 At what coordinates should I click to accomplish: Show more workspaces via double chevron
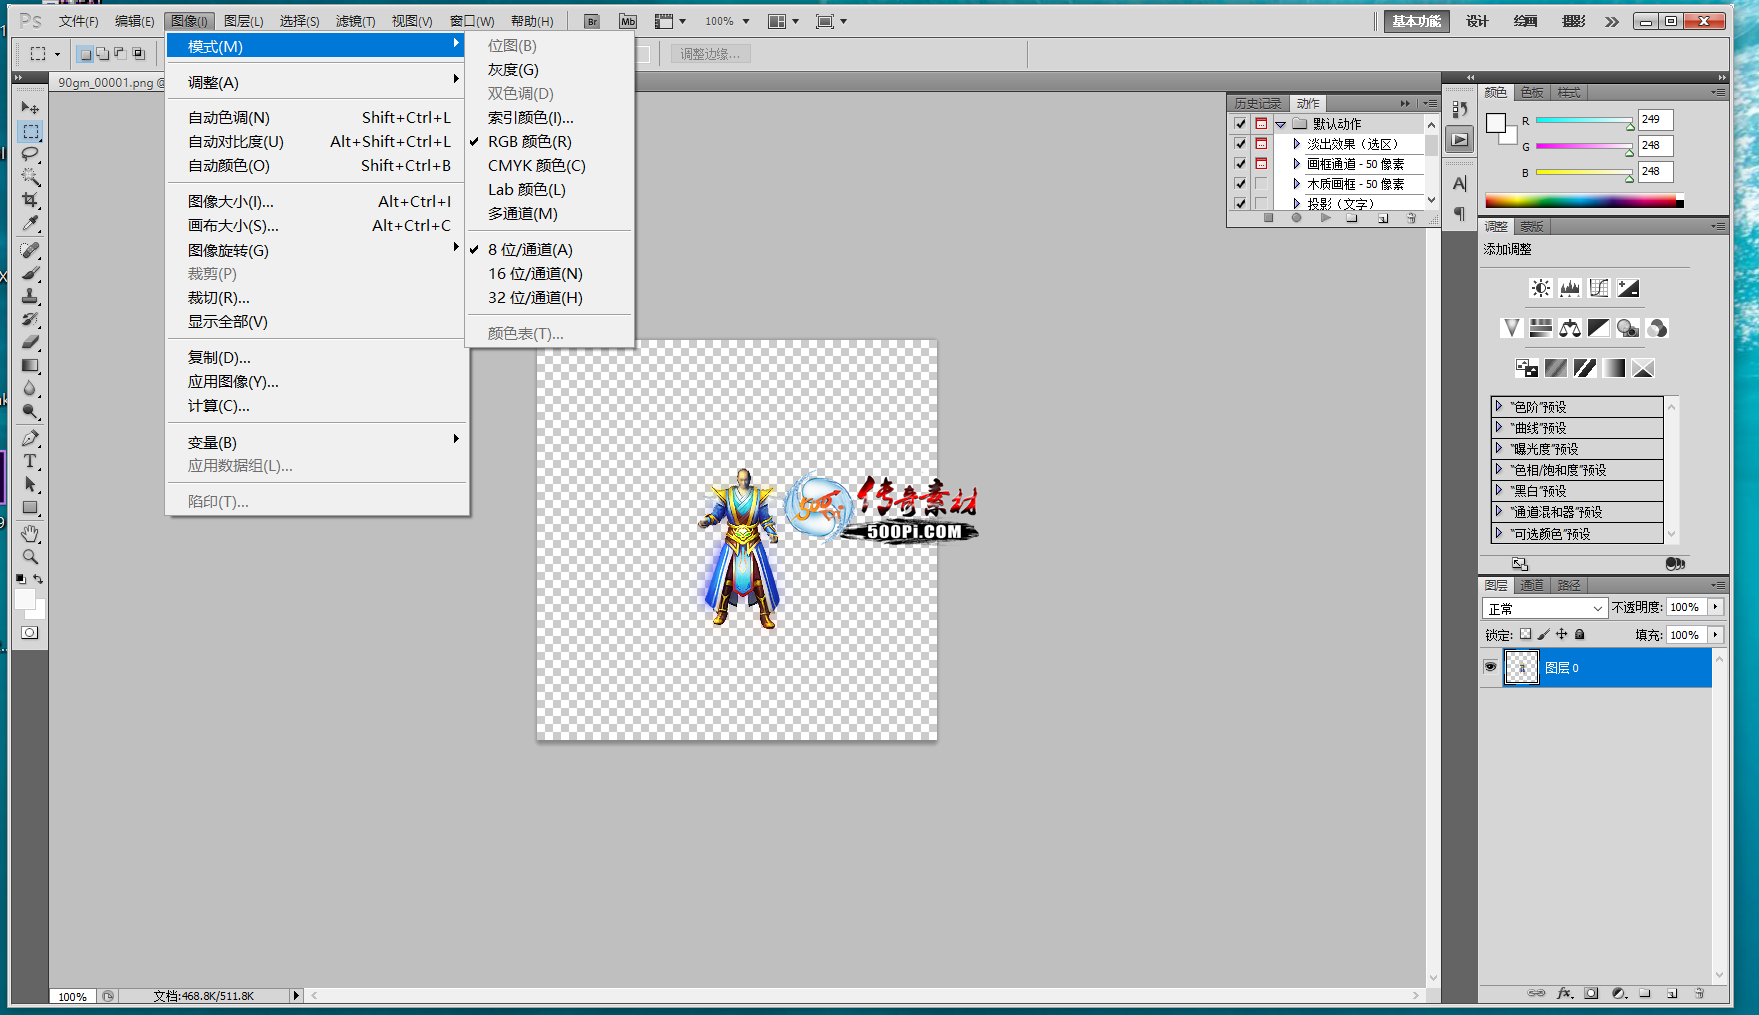1612,21
